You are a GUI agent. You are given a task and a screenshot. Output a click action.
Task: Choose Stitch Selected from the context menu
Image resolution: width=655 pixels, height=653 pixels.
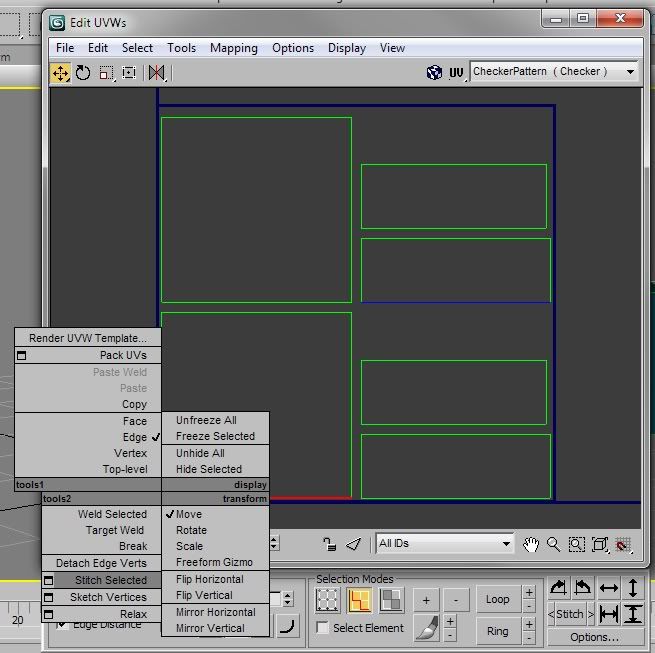tap(110, 581)
